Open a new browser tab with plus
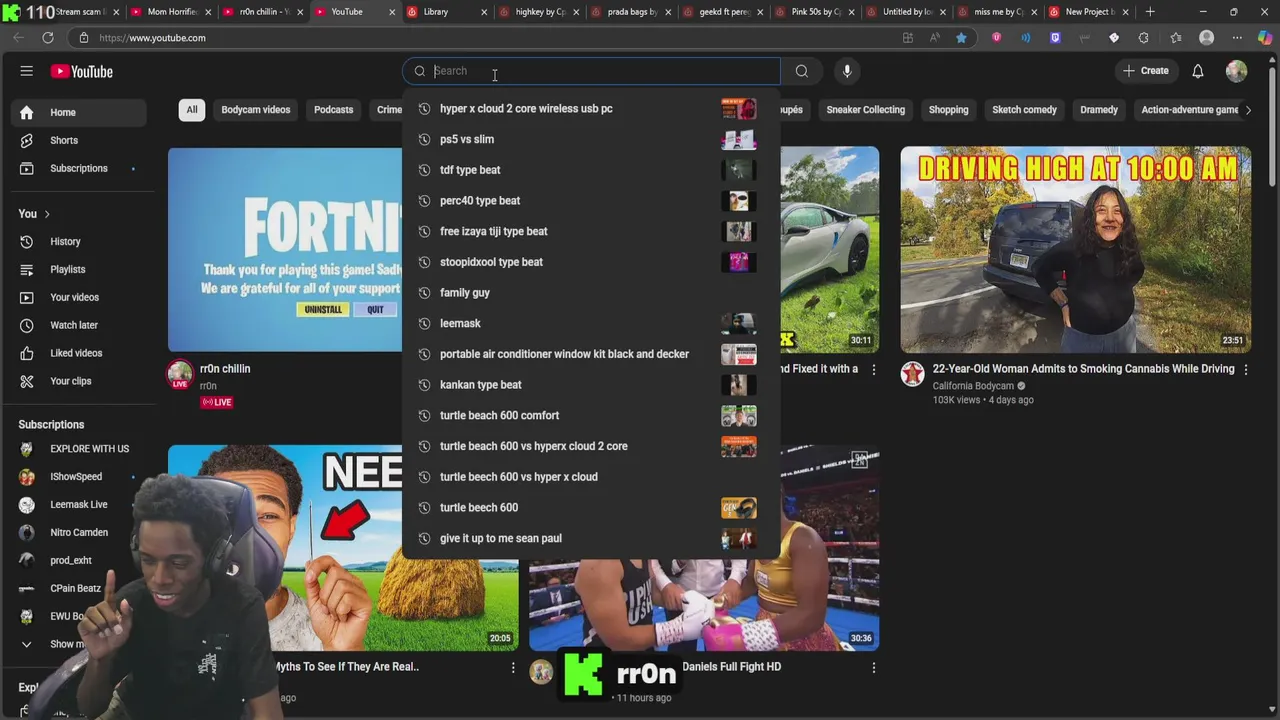This screenshot has height=720, width=1280. coord(1150,12)
